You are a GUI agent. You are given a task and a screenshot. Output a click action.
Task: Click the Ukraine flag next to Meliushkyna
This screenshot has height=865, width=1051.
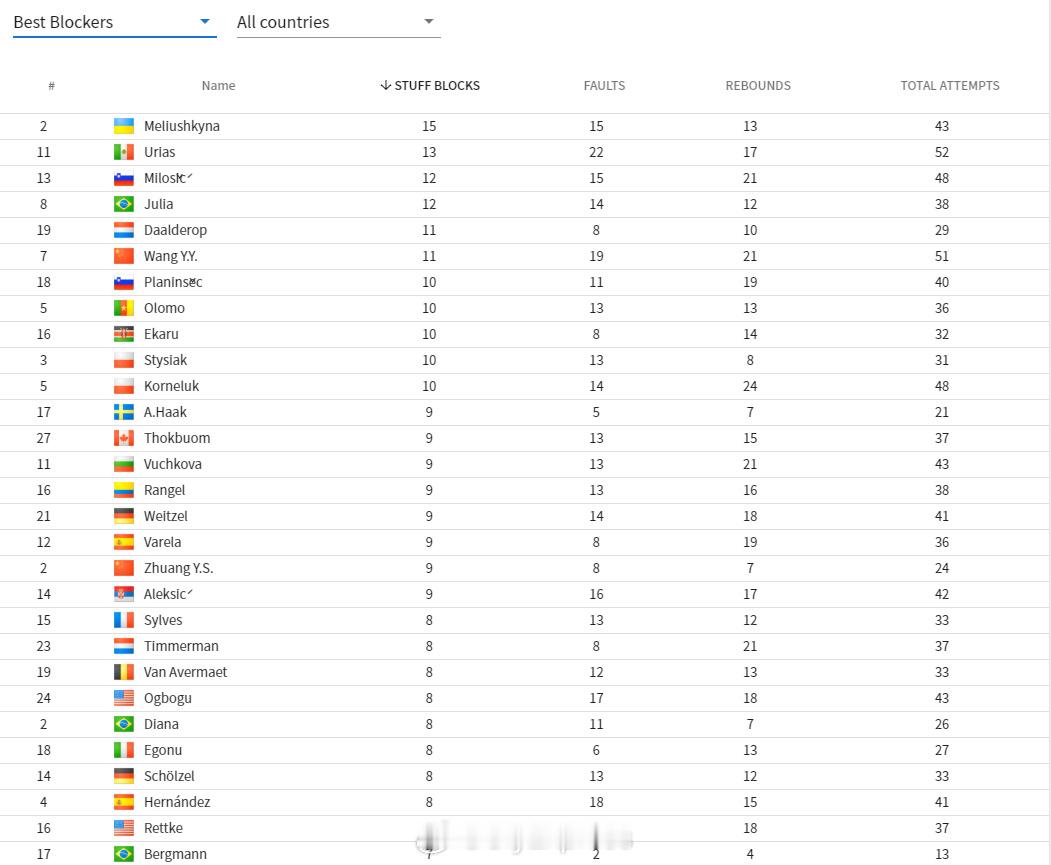(123, 126)
